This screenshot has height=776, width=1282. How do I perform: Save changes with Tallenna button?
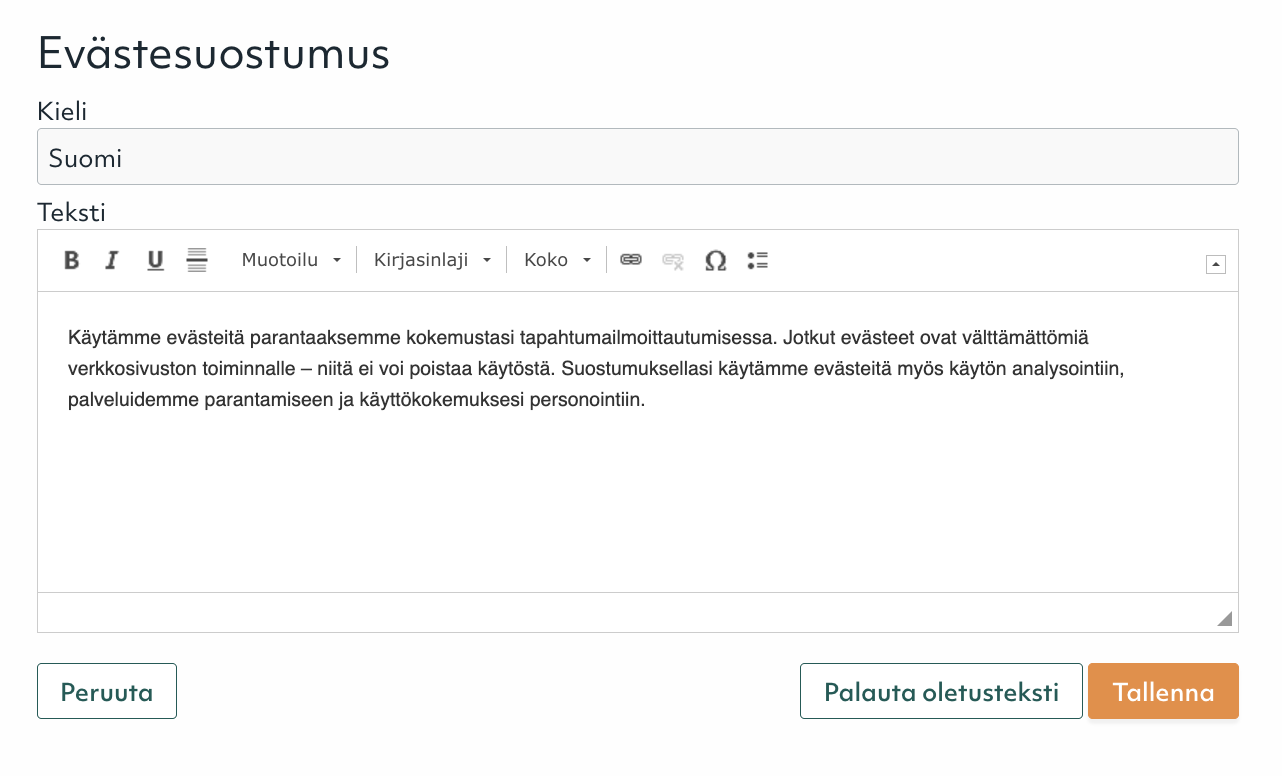(x=1163, y=691)
